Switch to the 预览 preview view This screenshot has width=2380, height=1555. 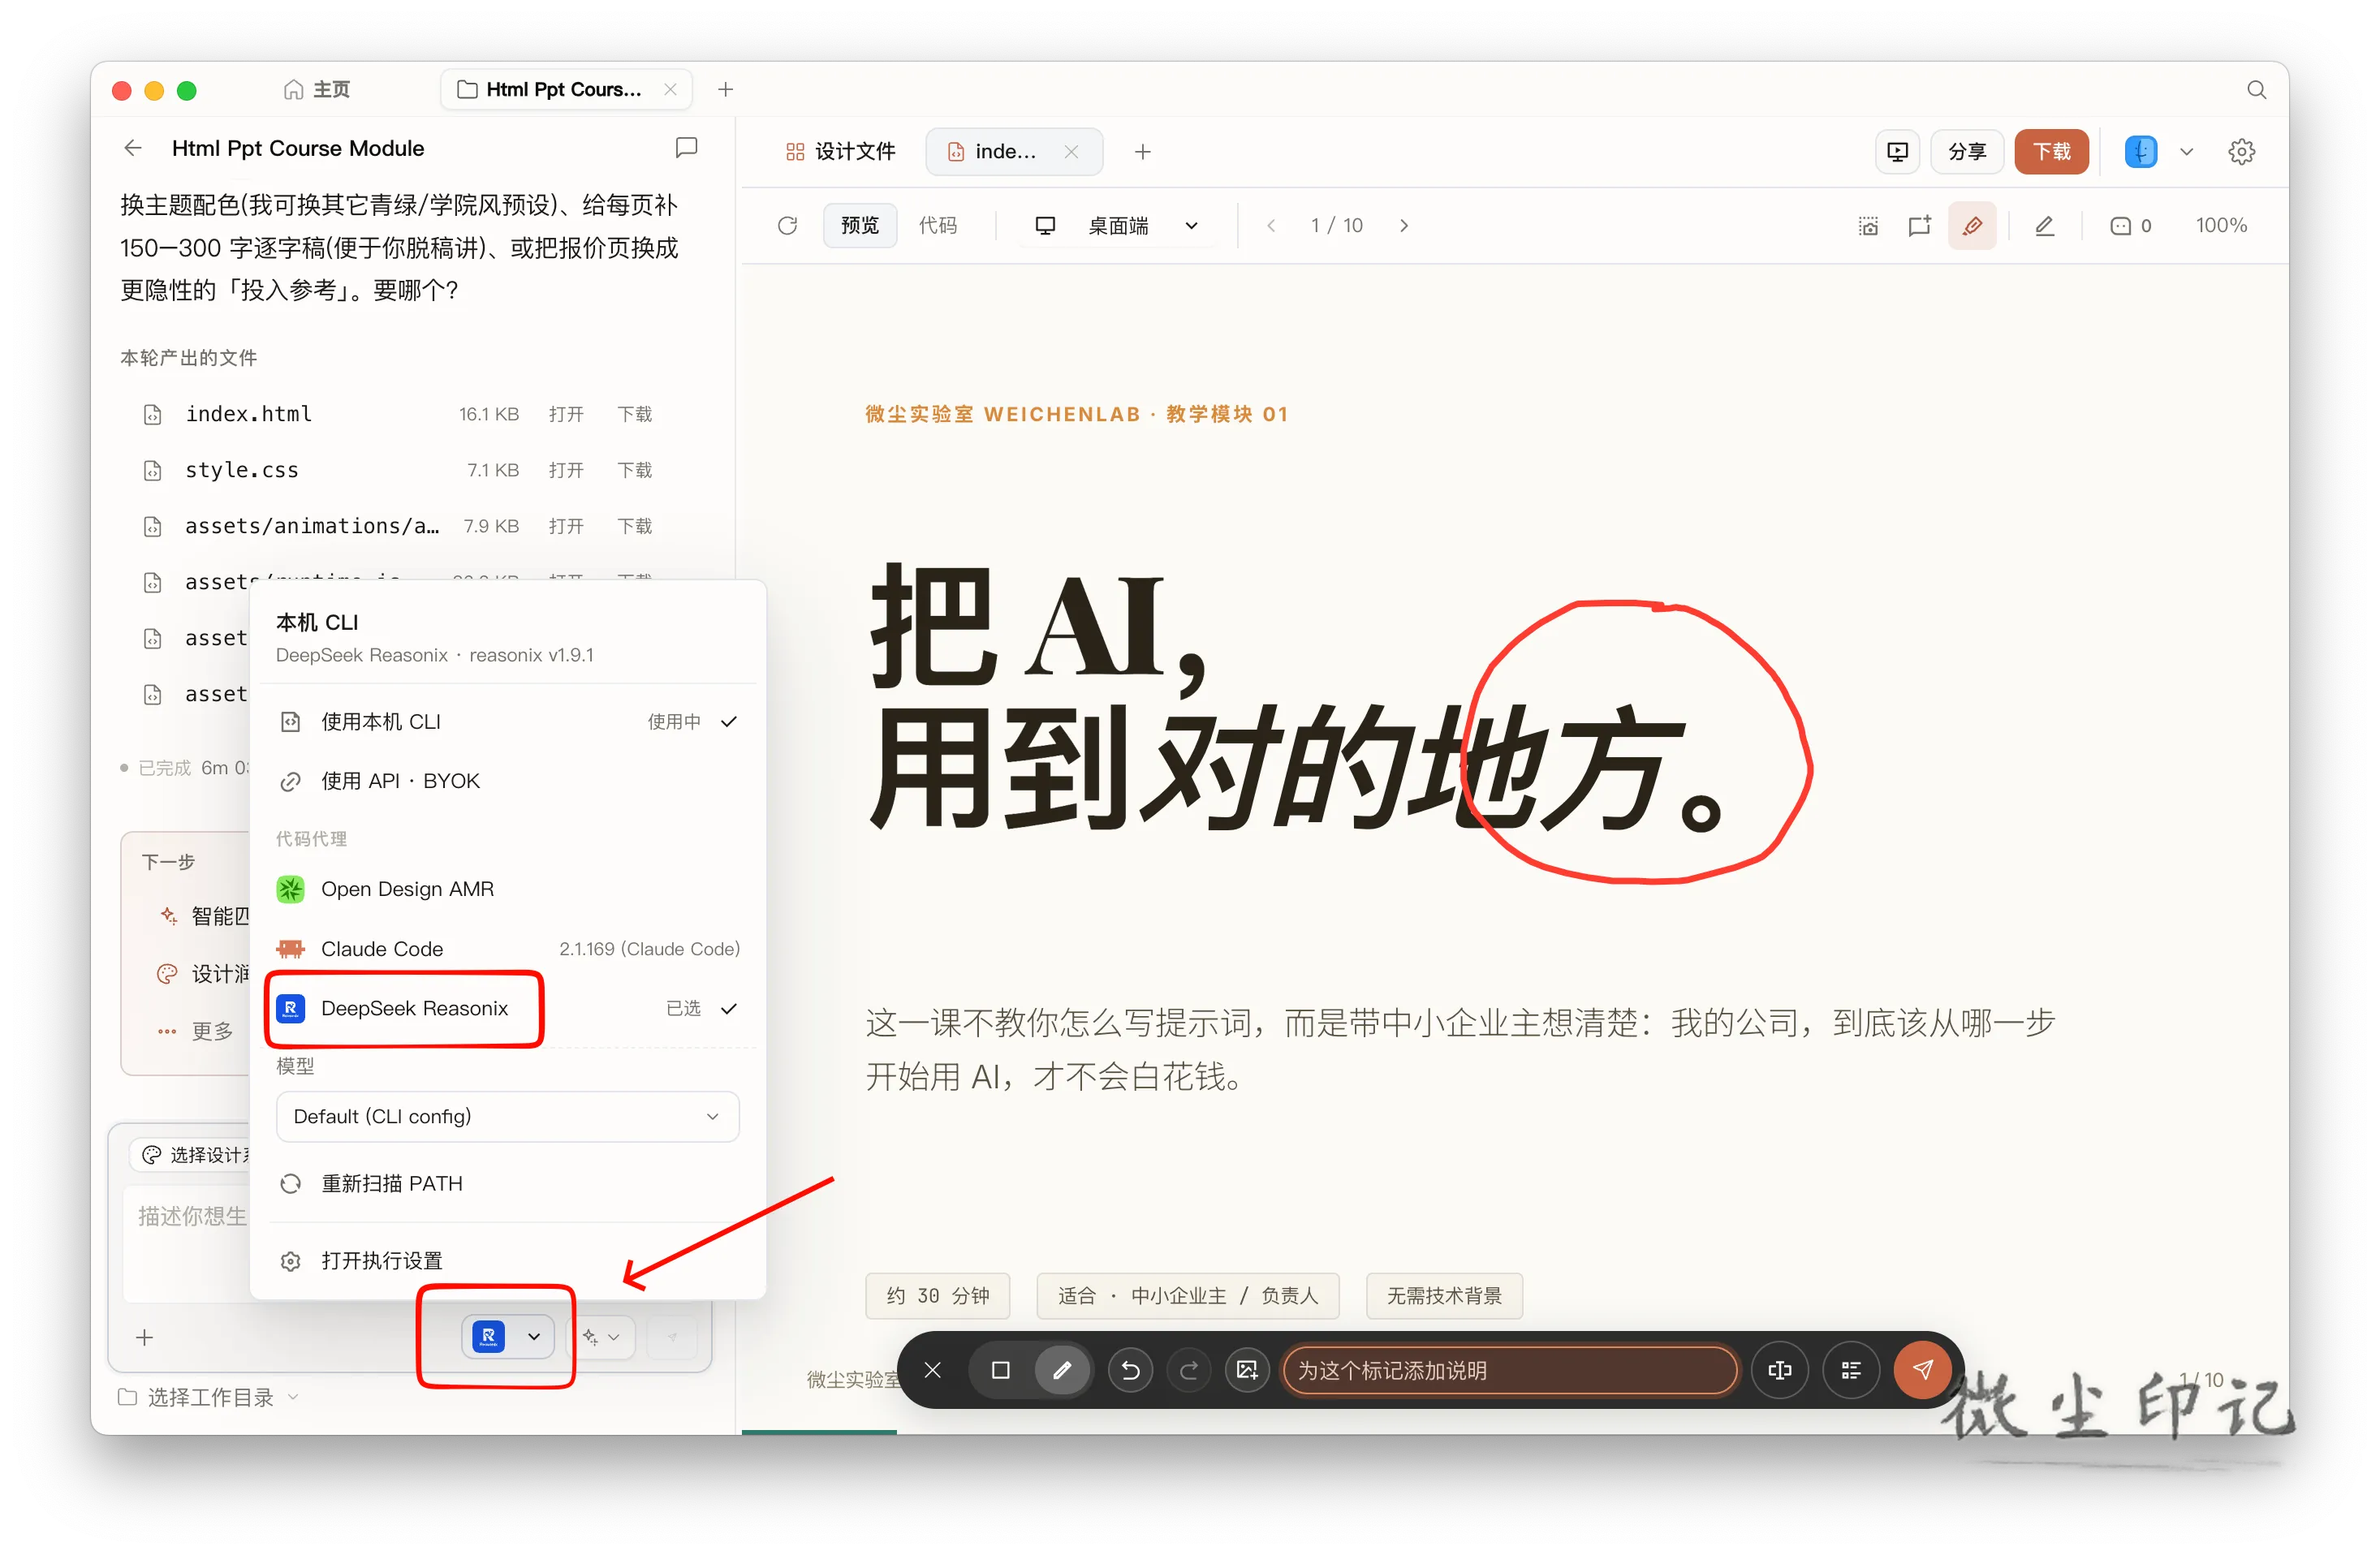(x=859, y=226)
